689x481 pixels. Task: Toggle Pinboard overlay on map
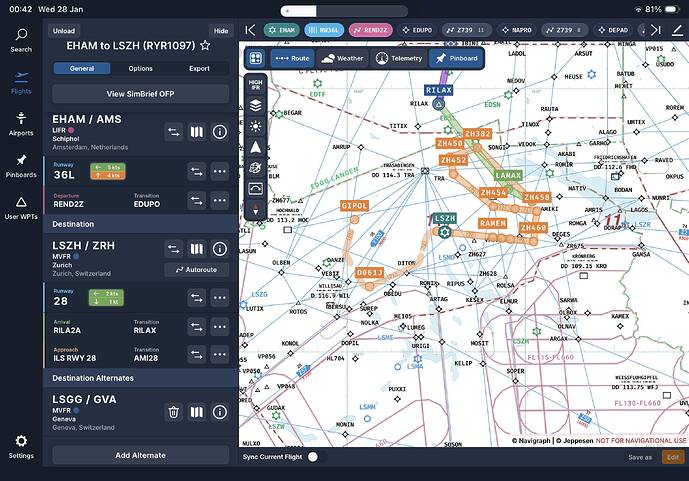click(x=457, y=58)
